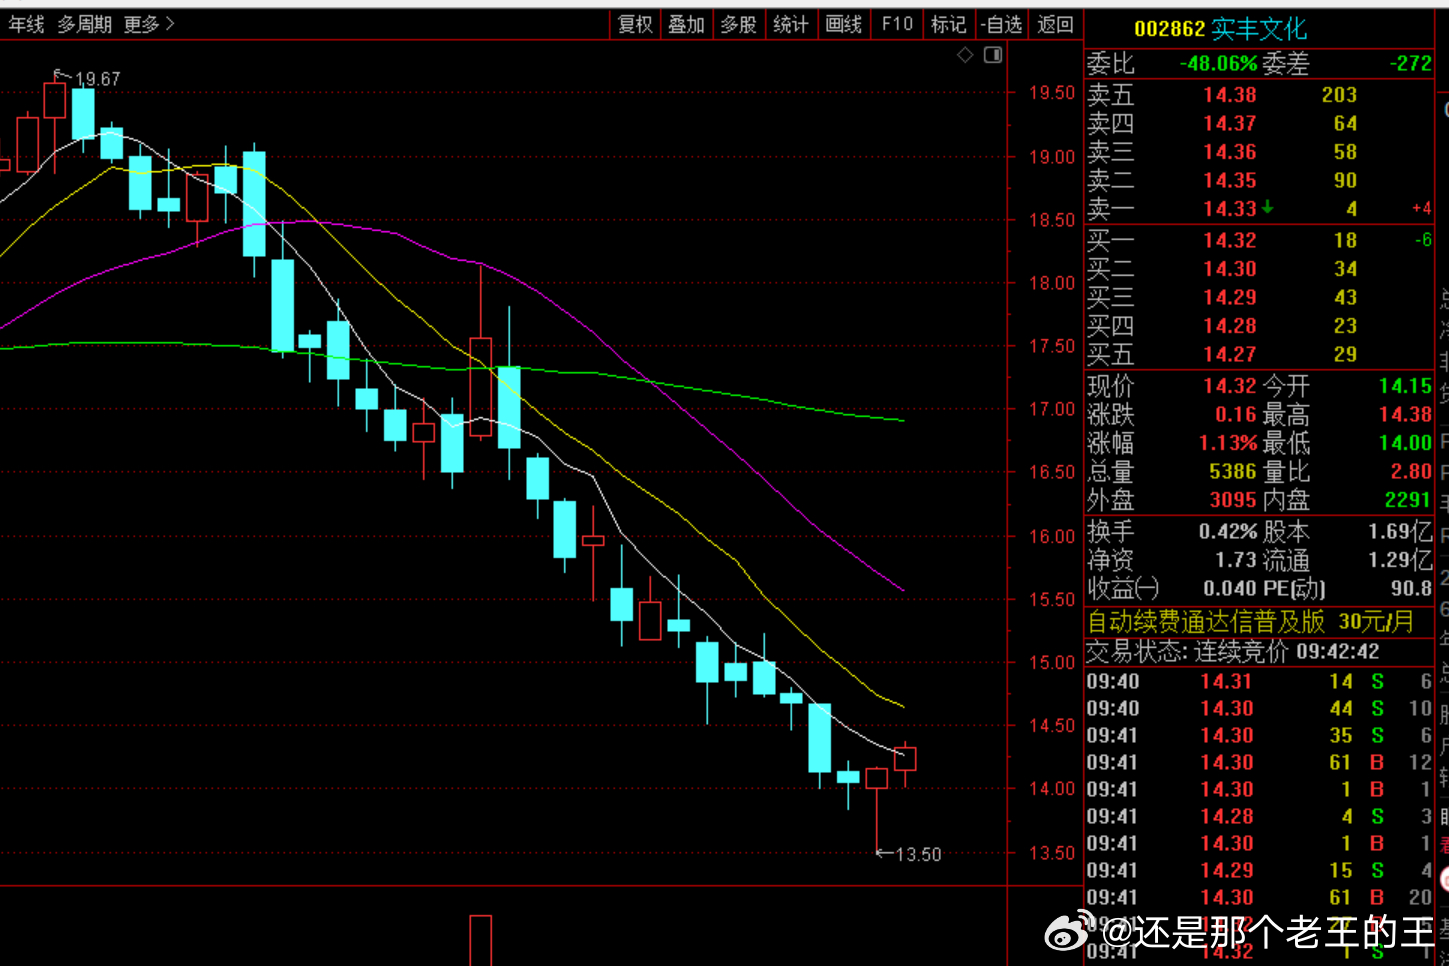
Task: Switch to 多周期 view
Action: (x=84, y=24)
